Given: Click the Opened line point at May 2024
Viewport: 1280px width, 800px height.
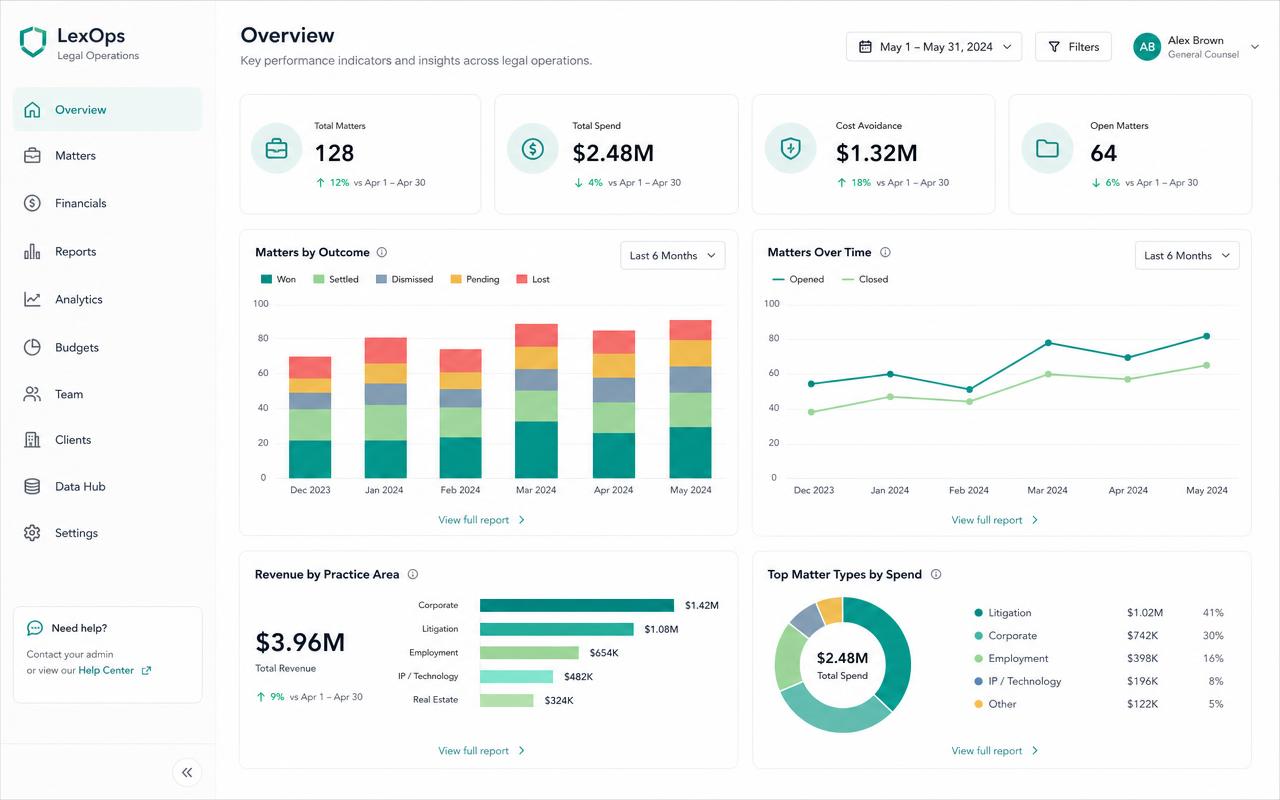Looking at the screenshot, I should coord(1207,336).
